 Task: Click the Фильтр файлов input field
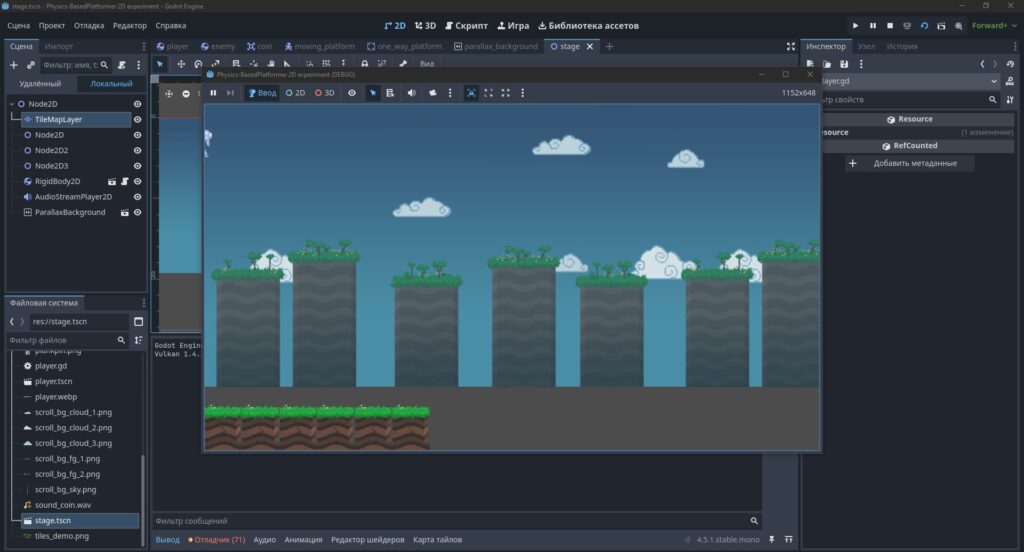tap(62, 340)
